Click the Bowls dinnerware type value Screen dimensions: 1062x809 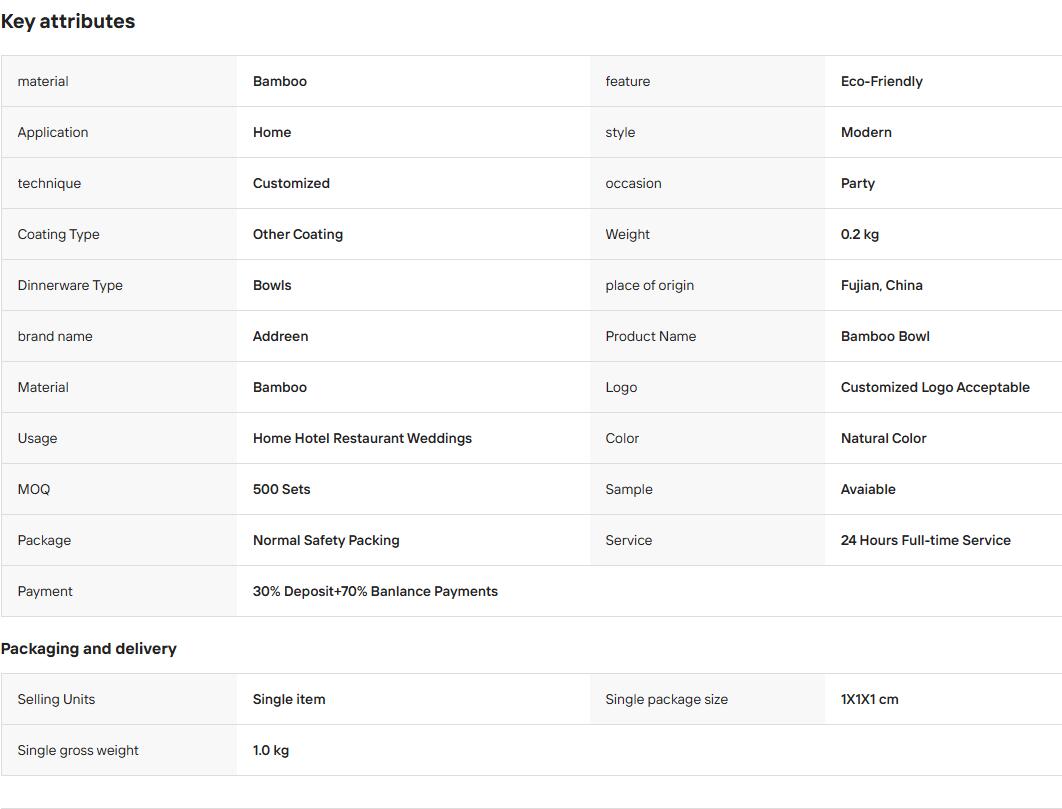[x=272, y=285]
